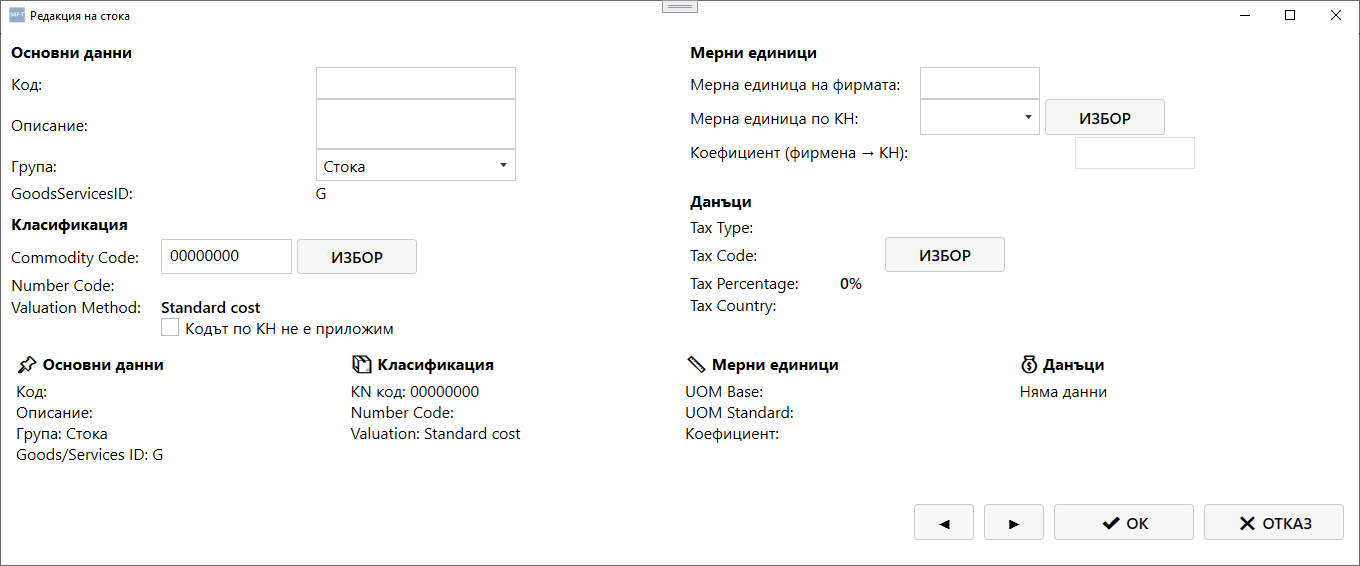Screen dimensions: 1360x566
Task: Click the money bag icon beside Данъци
Action: coord(1028,365)
